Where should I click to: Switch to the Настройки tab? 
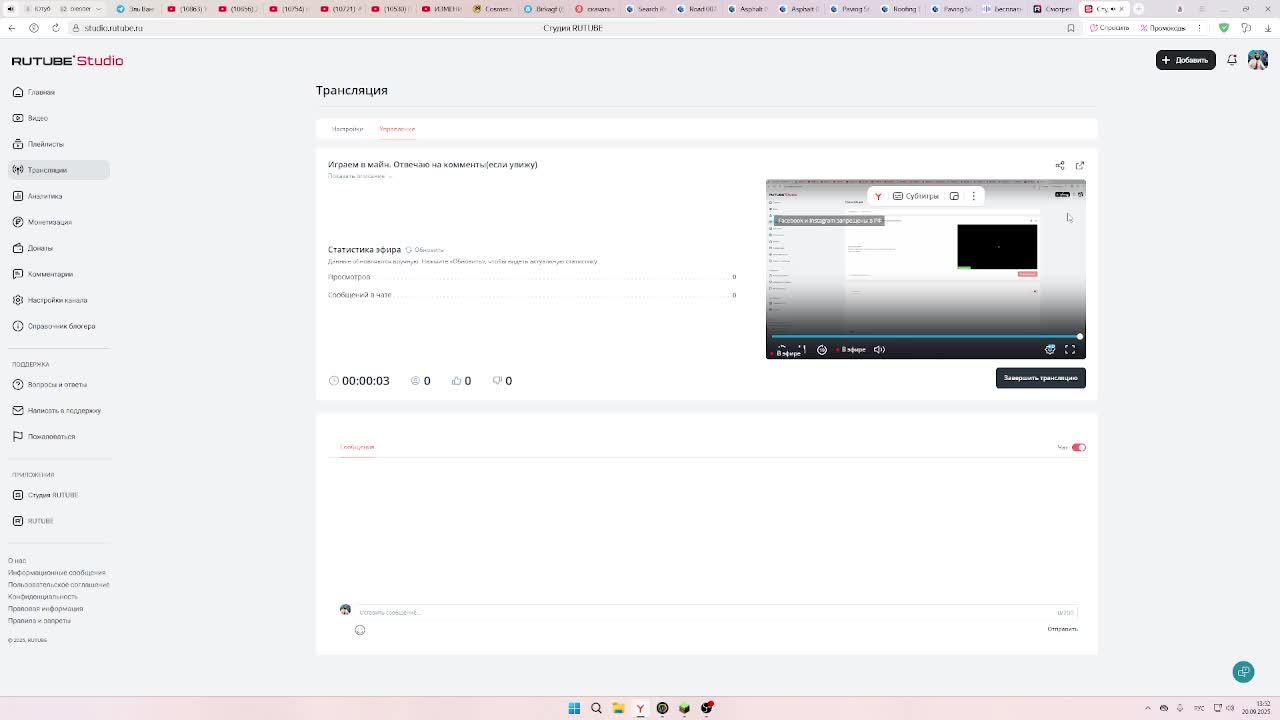click(x=348, y=129)
